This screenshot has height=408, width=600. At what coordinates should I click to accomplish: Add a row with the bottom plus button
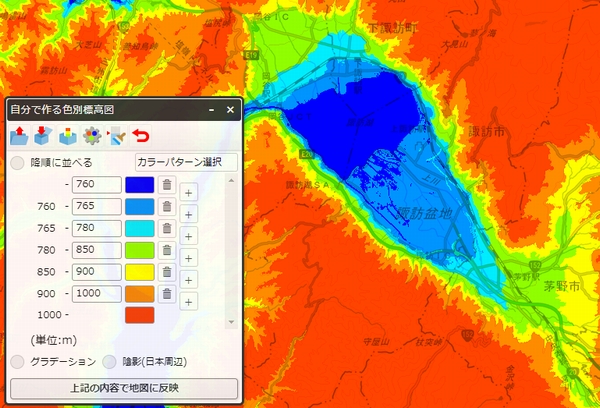189,301
